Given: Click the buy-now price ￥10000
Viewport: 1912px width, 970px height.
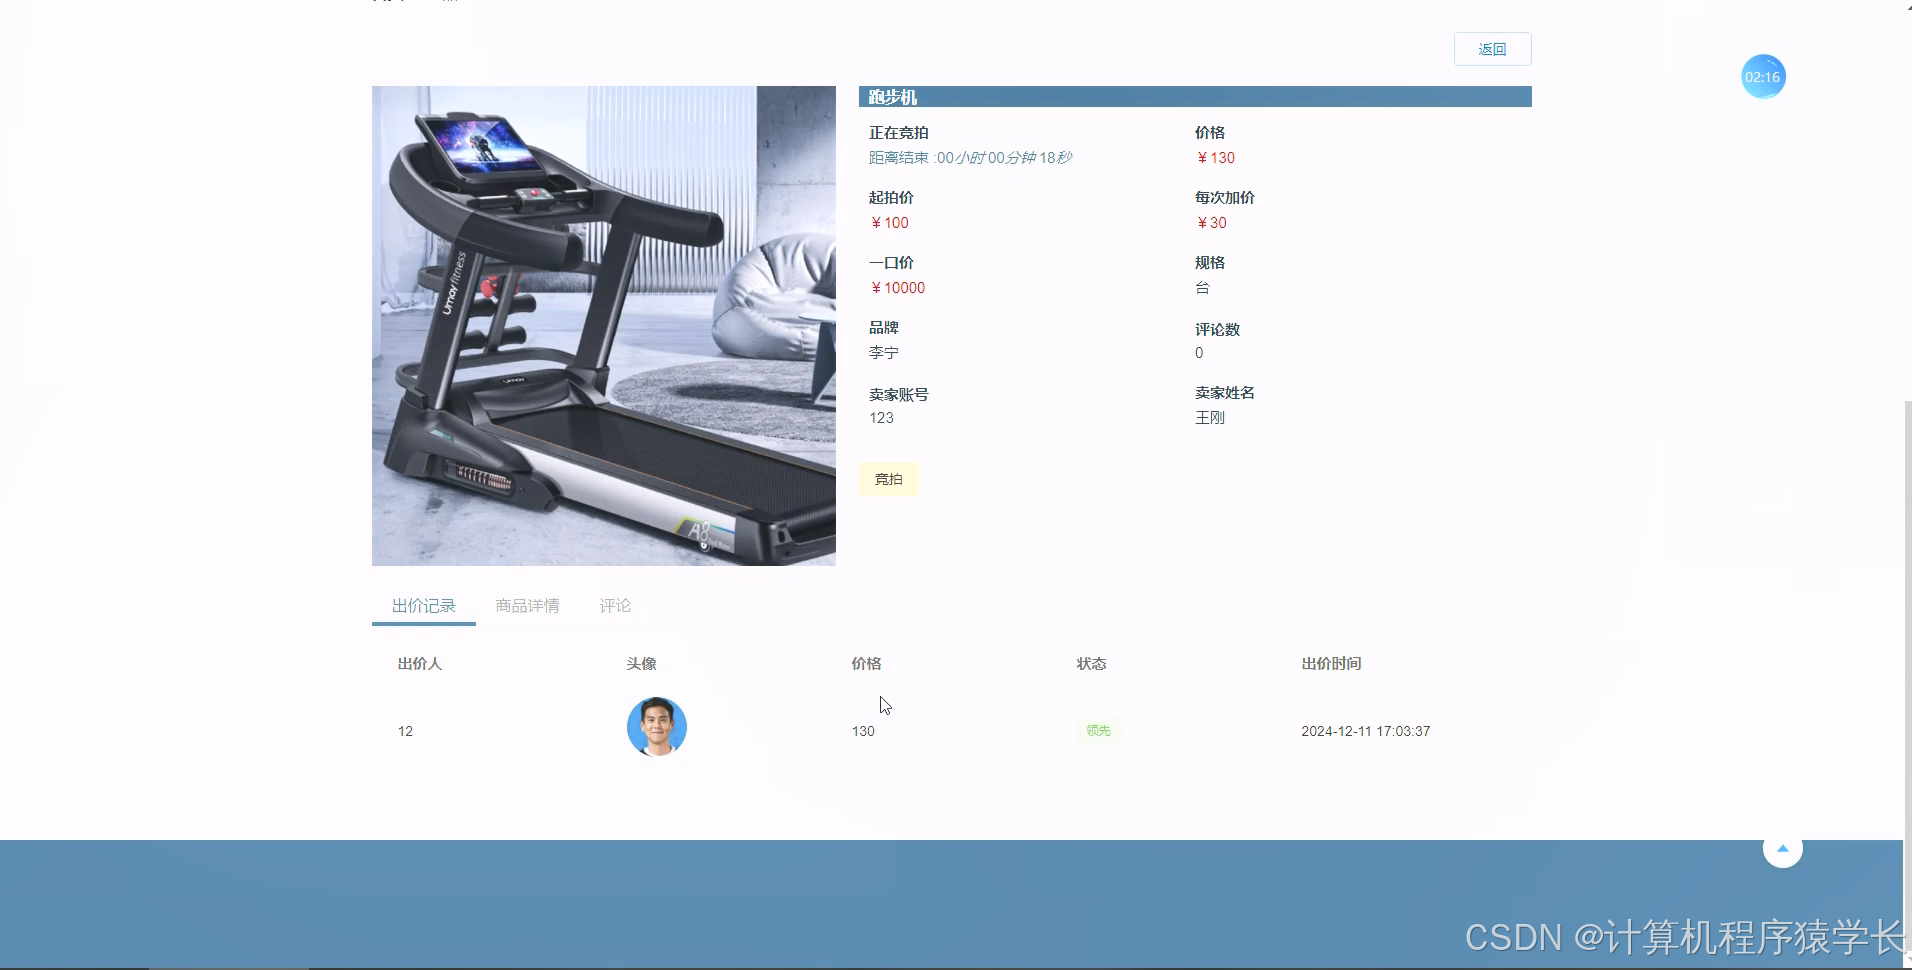Looking at the screenshot, I should click(x=897, y=287).
